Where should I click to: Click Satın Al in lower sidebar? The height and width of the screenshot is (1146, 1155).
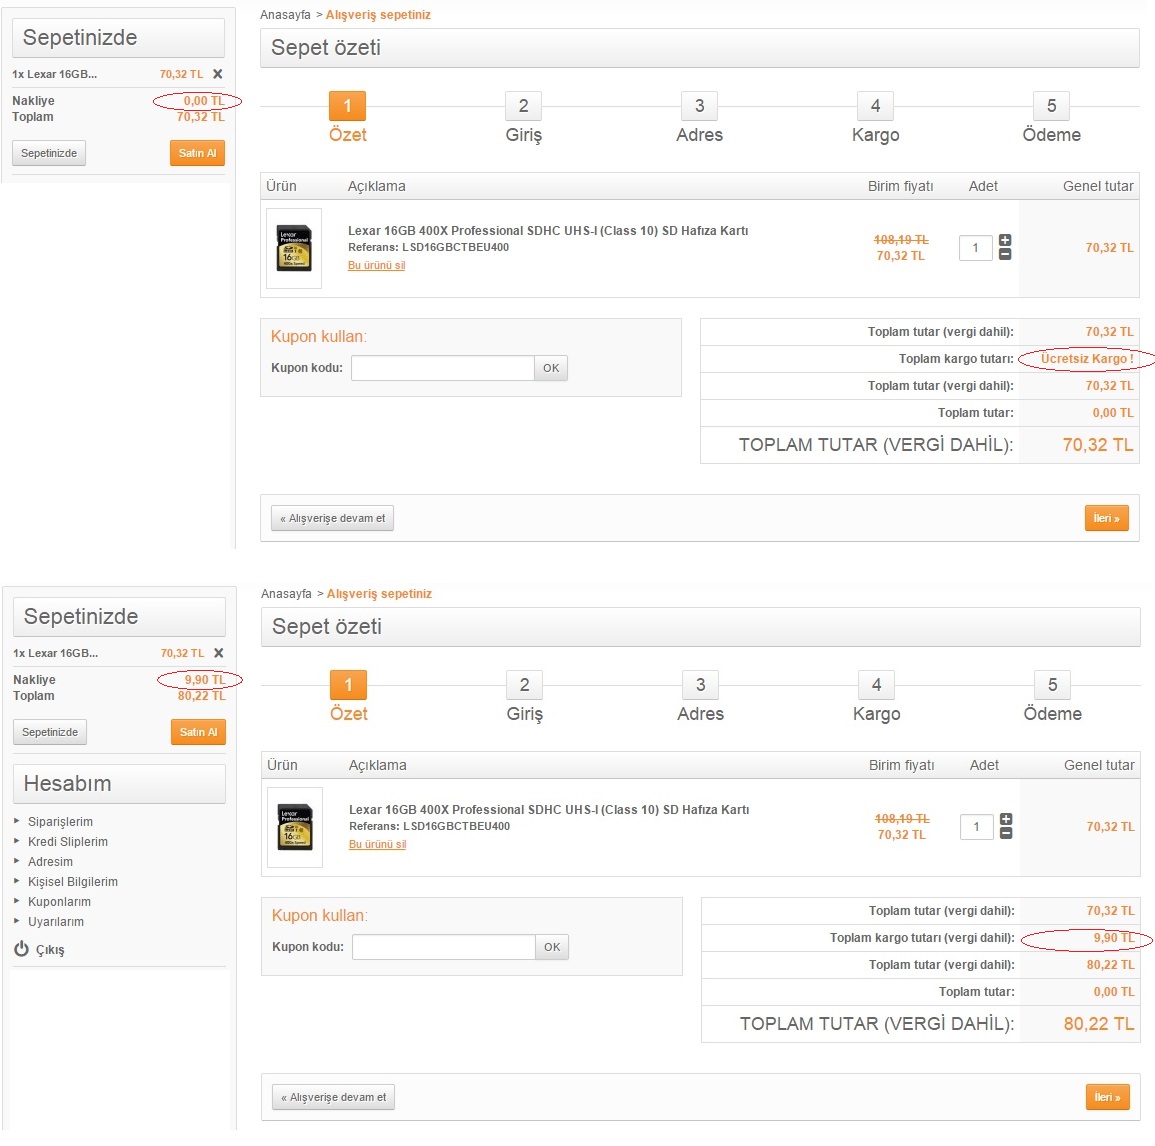pos(198,732)
